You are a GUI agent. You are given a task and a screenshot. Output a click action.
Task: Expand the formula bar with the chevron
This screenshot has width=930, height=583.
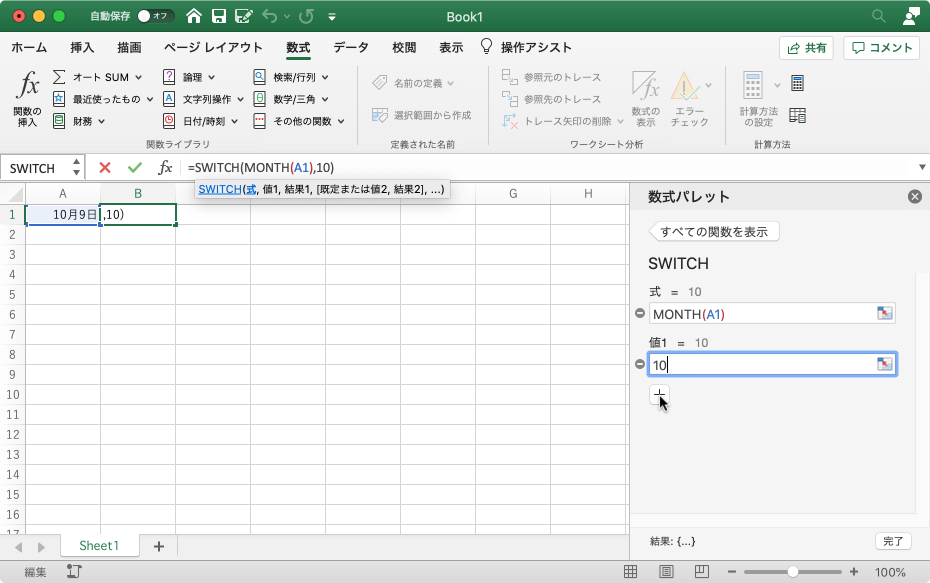tap(920, 168)
